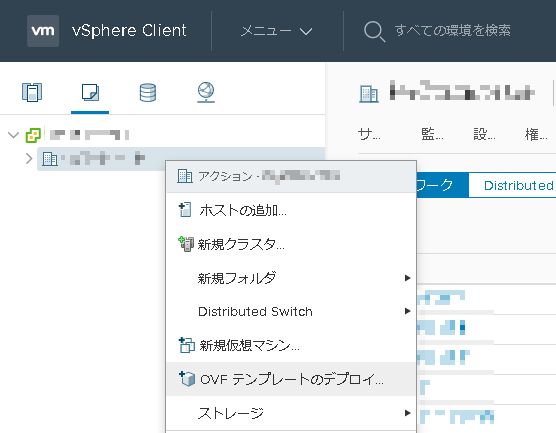Open the メニュー dropdown
The image size is (556, 433).
(x=277, y=31)
